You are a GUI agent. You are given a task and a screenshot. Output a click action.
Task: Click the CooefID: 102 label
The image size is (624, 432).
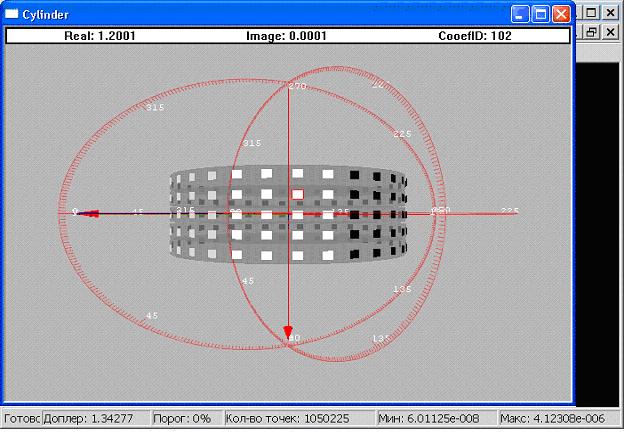[x=475, y=36]
